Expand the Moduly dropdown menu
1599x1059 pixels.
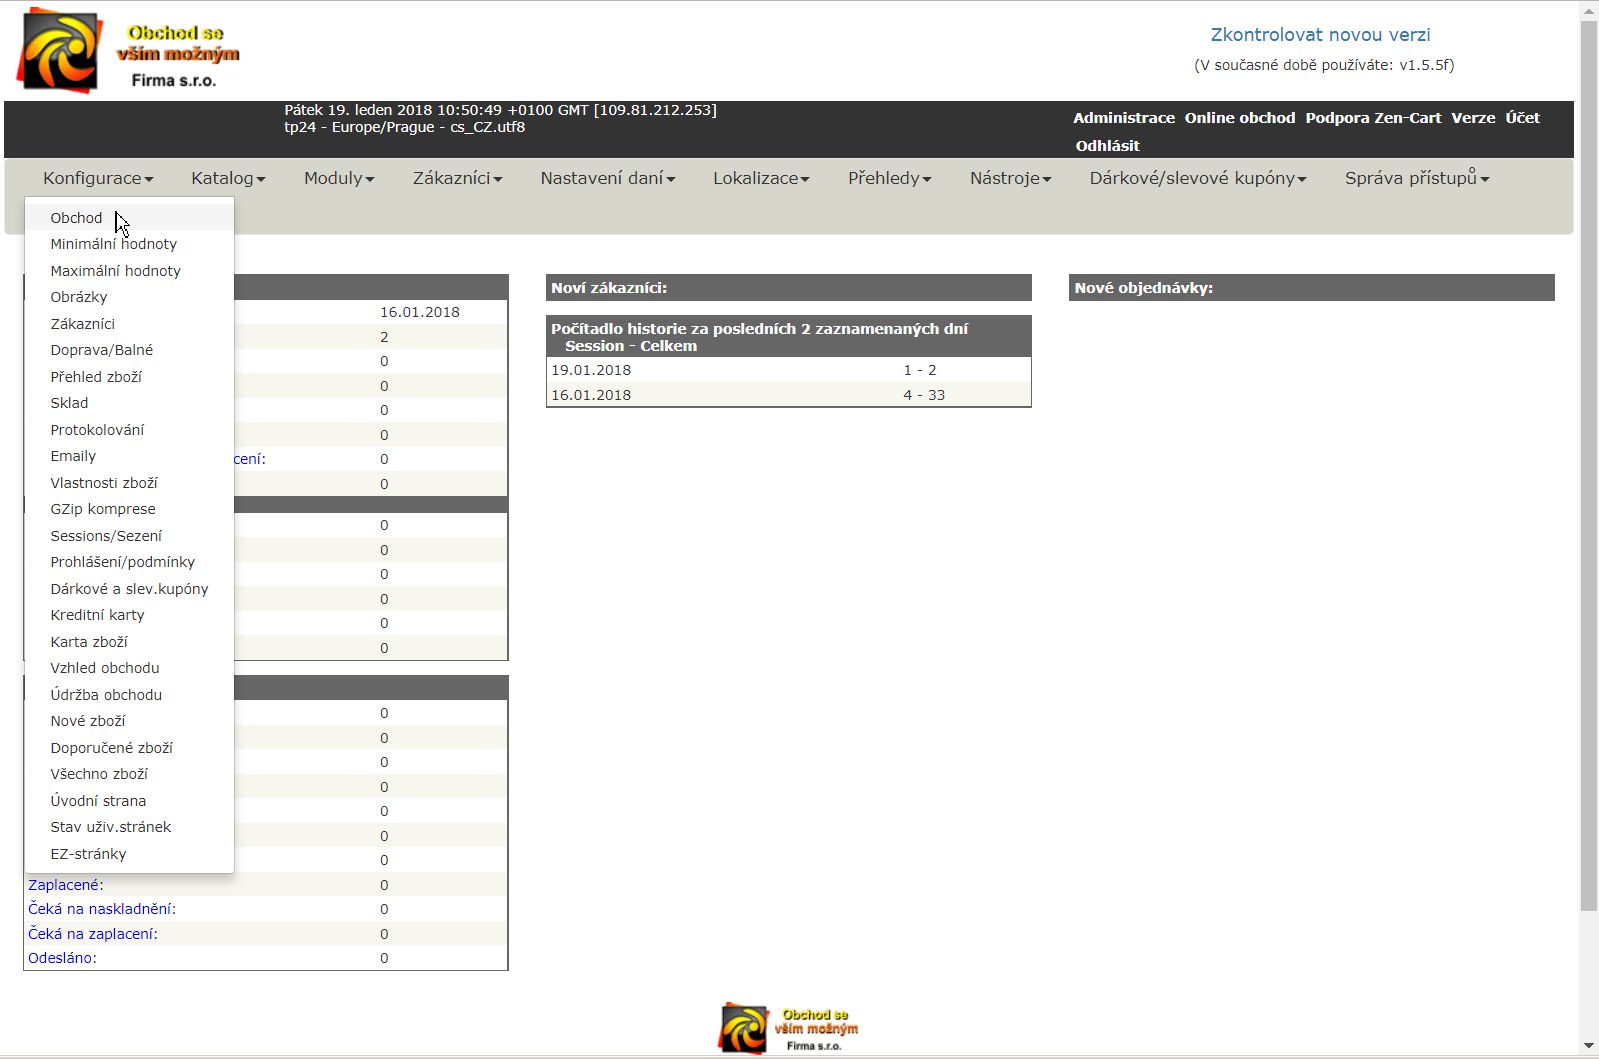[339, 178]
